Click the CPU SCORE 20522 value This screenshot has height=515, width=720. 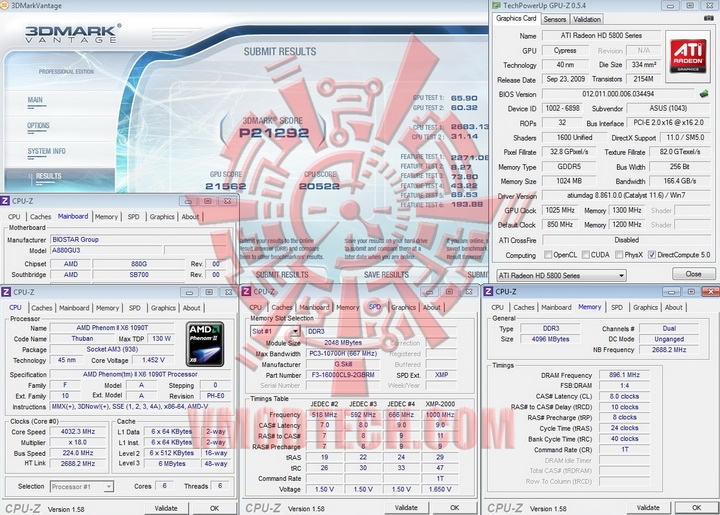(x=319, y=186)
